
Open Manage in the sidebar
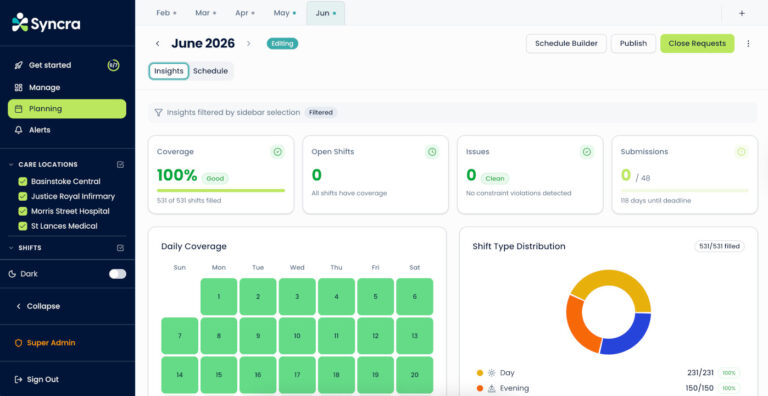click(x=67, y=88)
